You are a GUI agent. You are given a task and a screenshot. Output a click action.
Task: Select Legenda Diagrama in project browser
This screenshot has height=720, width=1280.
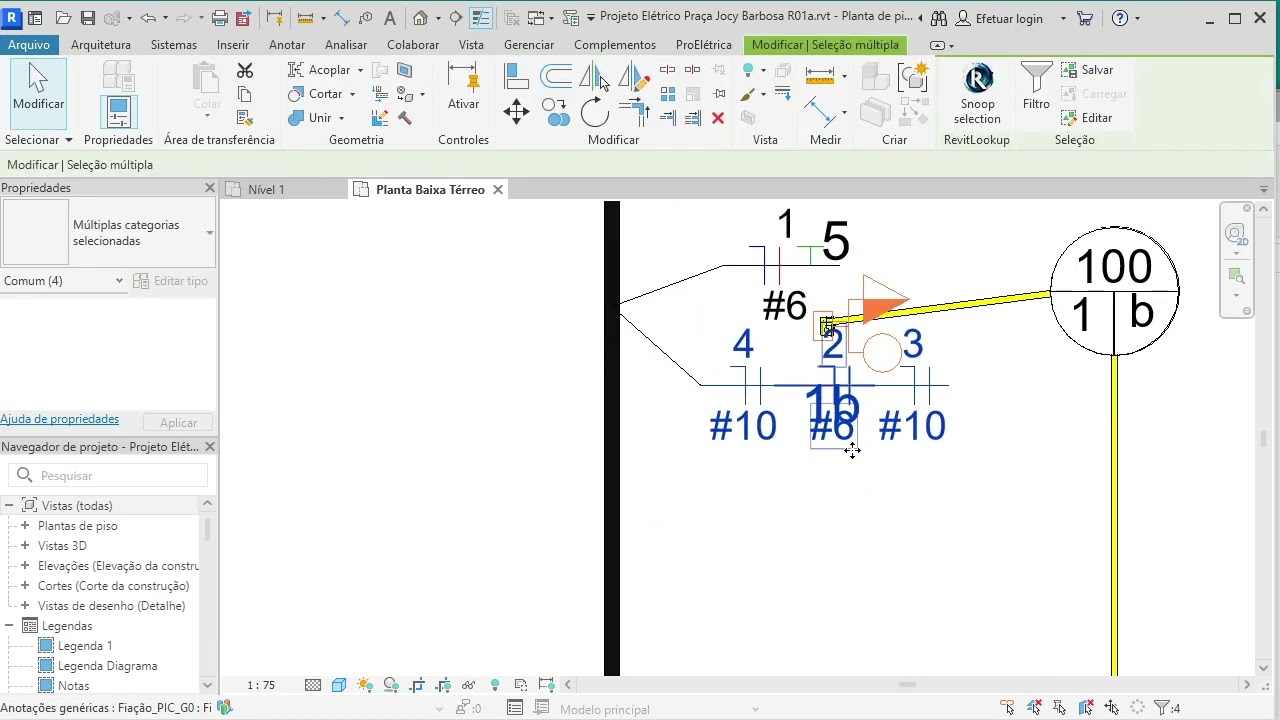coord(107,665)
